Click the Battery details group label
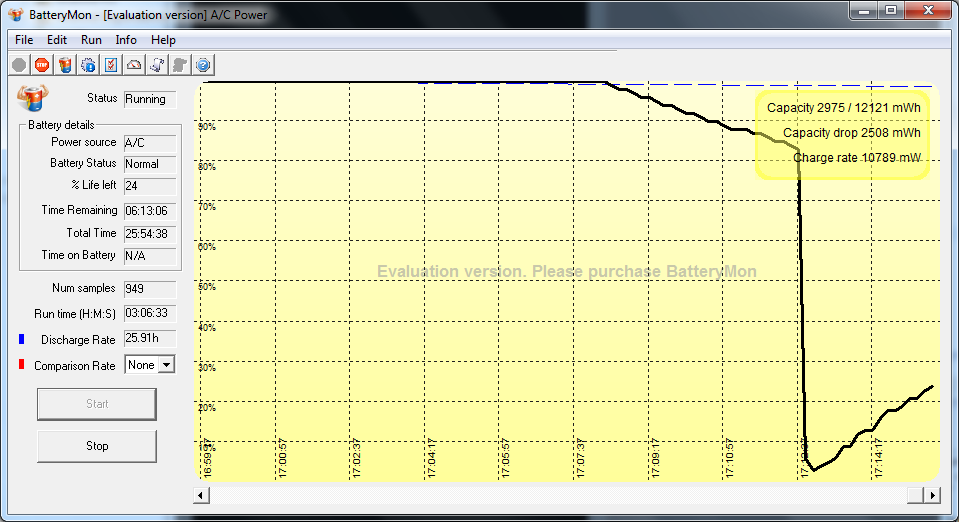Image resolution: width=959 pixels, height=522 pixels. (x=61, y=125)
